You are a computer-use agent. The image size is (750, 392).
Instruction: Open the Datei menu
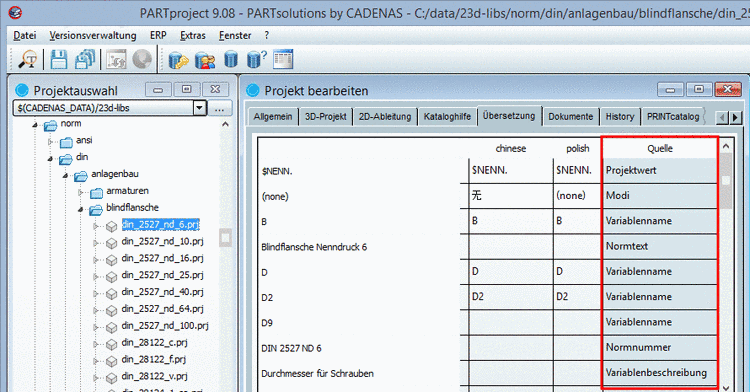pos(25,35)
